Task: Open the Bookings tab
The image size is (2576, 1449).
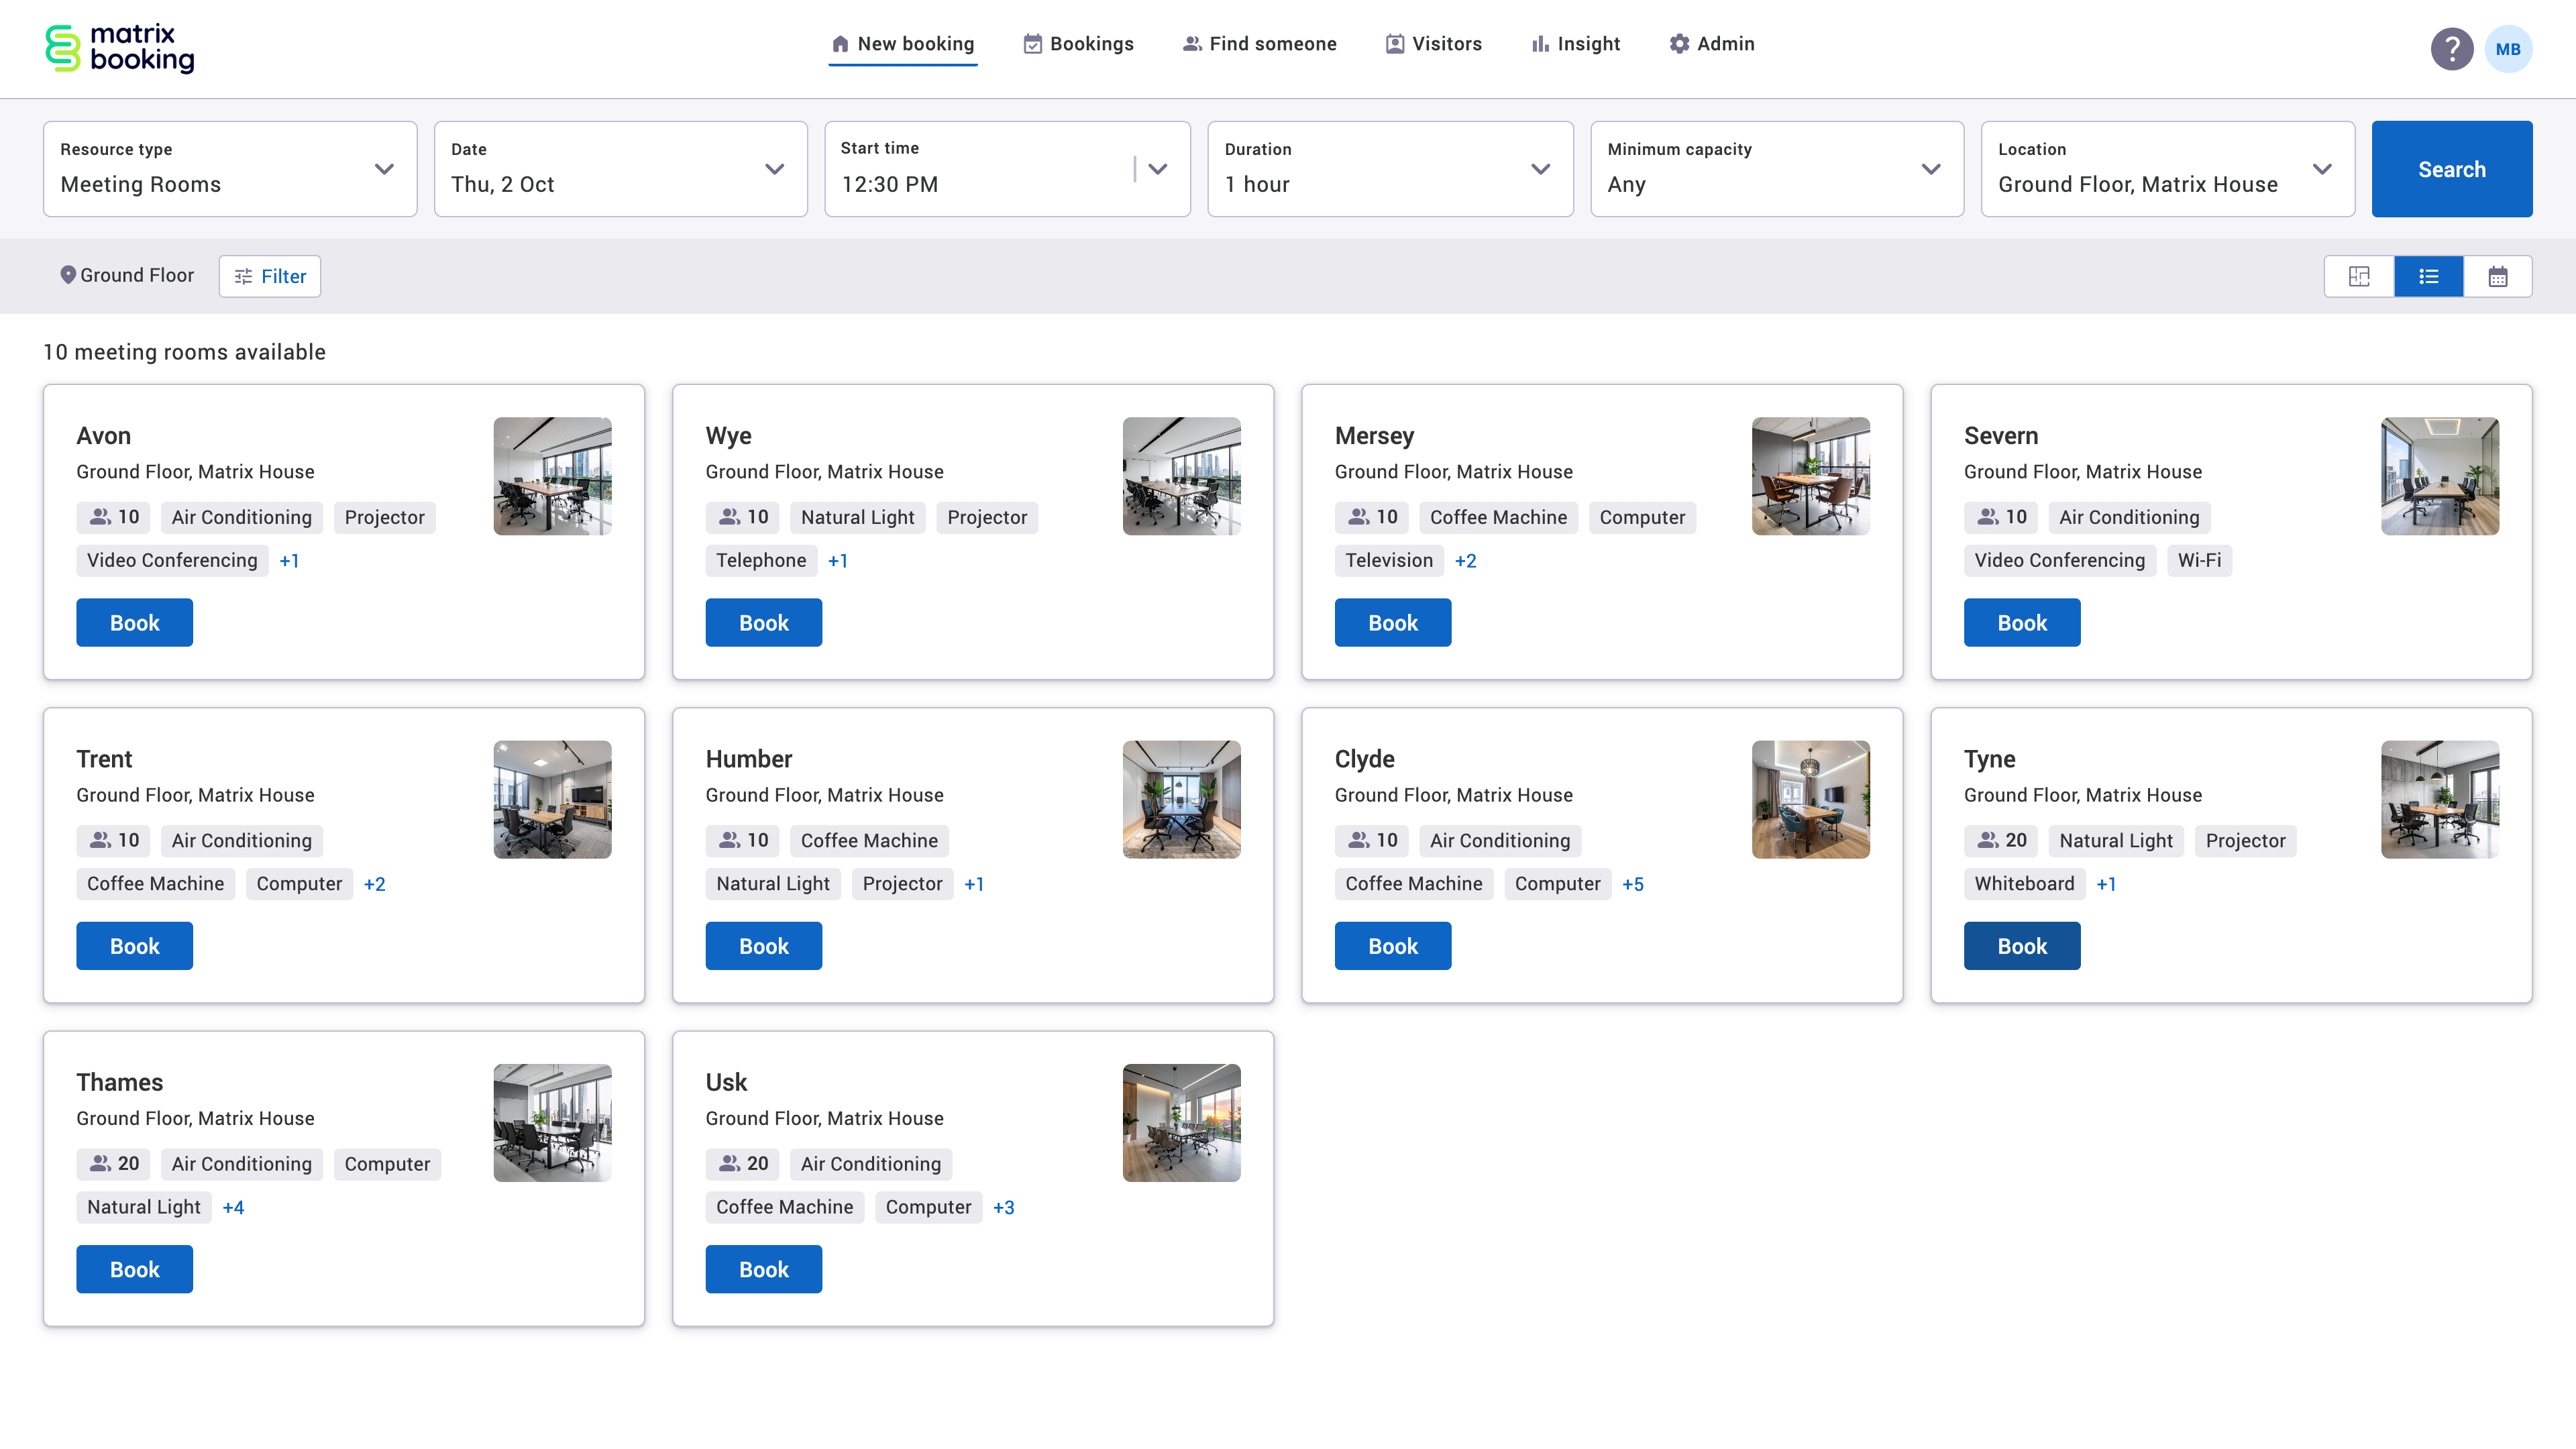Action: coord(1078,44)
